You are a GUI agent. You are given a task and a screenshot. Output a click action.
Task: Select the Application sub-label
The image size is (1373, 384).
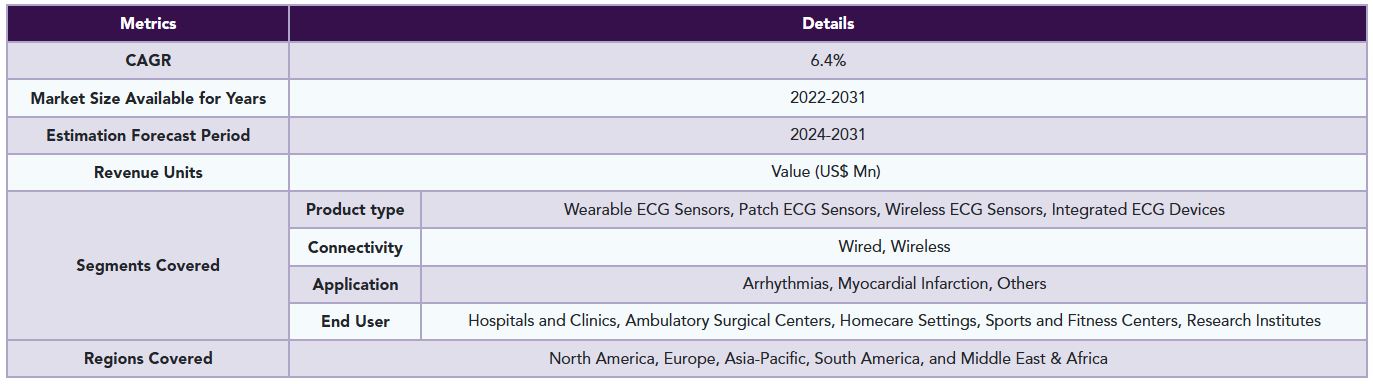point(355,284)
